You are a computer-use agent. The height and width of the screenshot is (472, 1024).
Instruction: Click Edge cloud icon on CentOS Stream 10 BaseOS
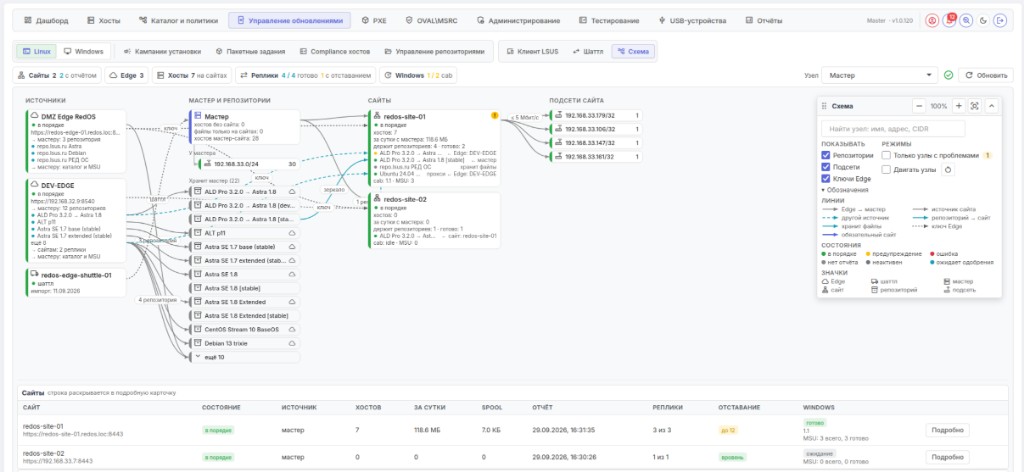click(293, 330)
